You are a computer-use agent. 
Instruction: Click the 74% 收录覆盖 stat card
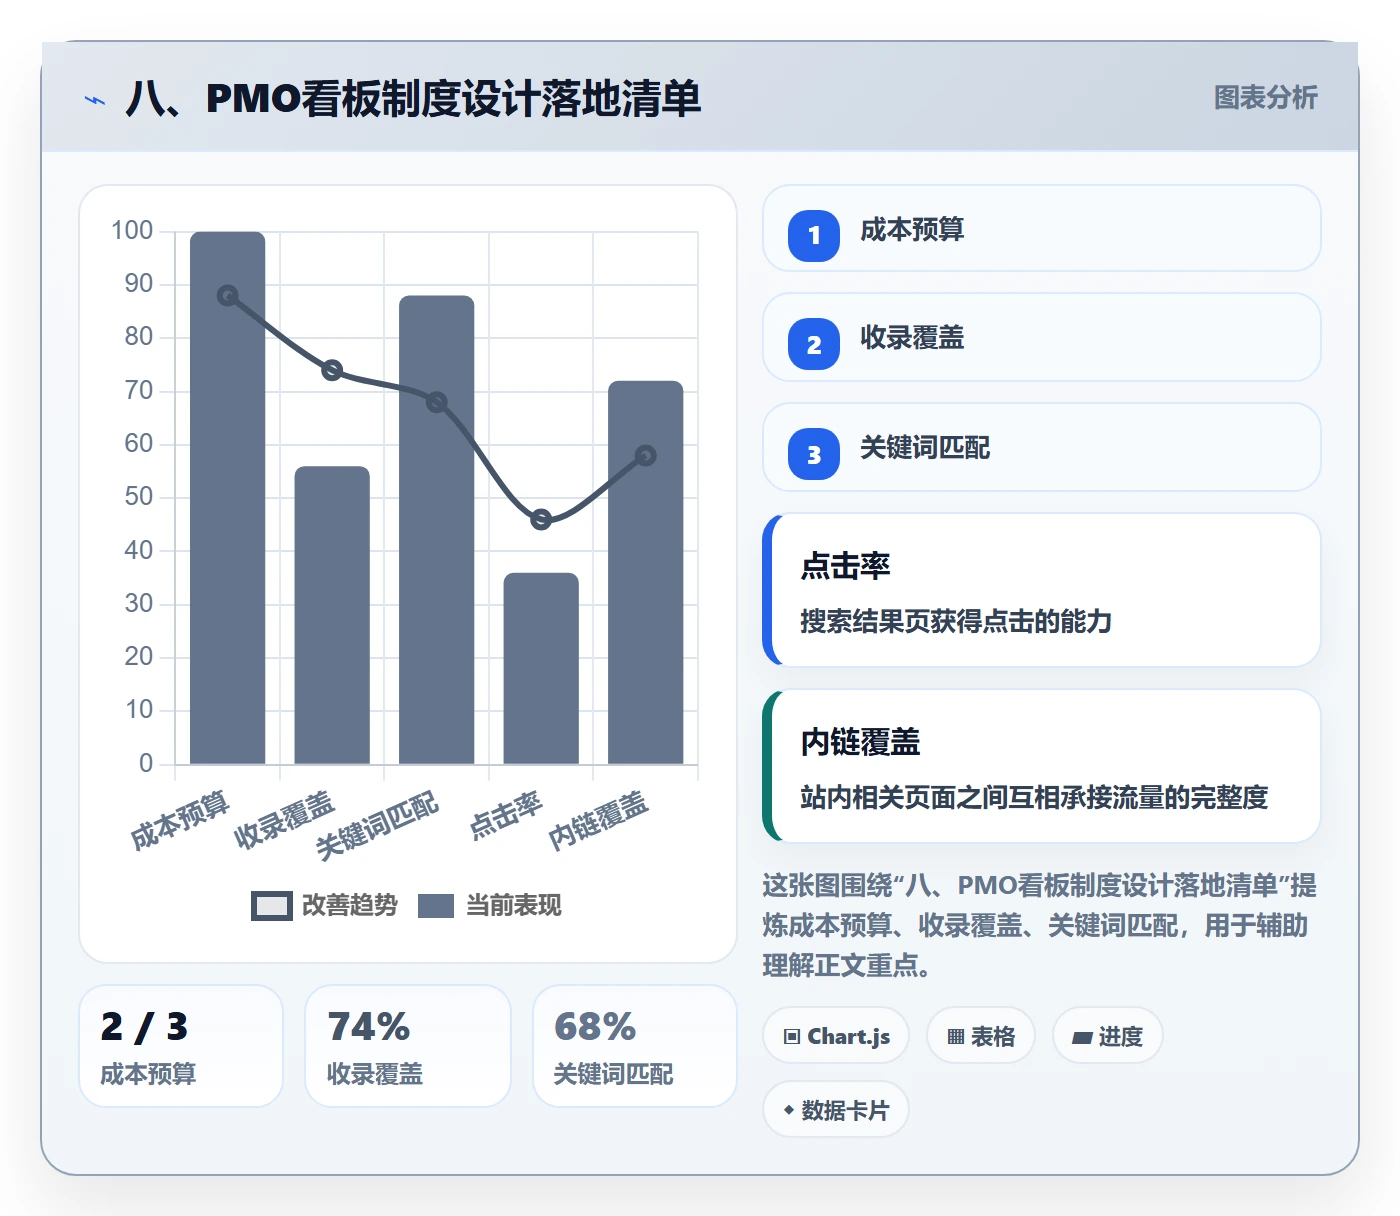(x=408, y=1046)
